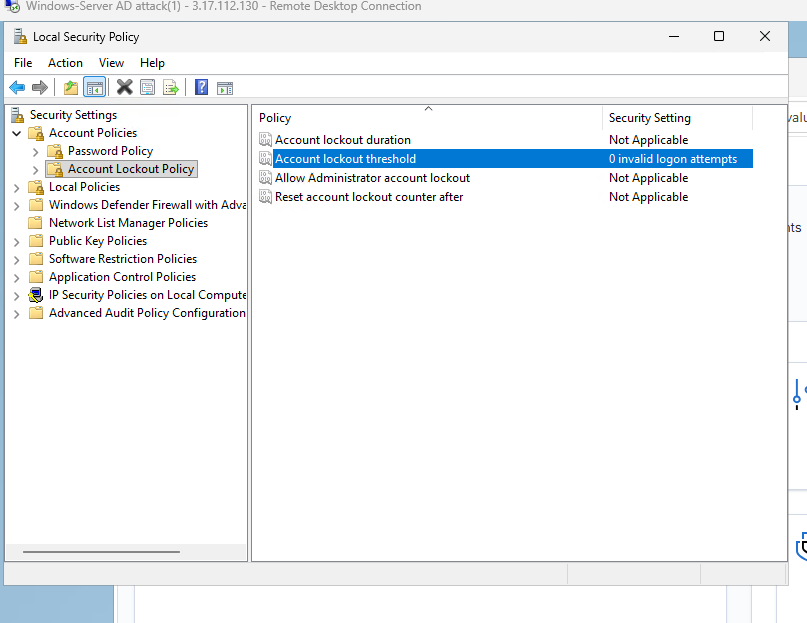Open the Help menu

click(x=152, y=63)
